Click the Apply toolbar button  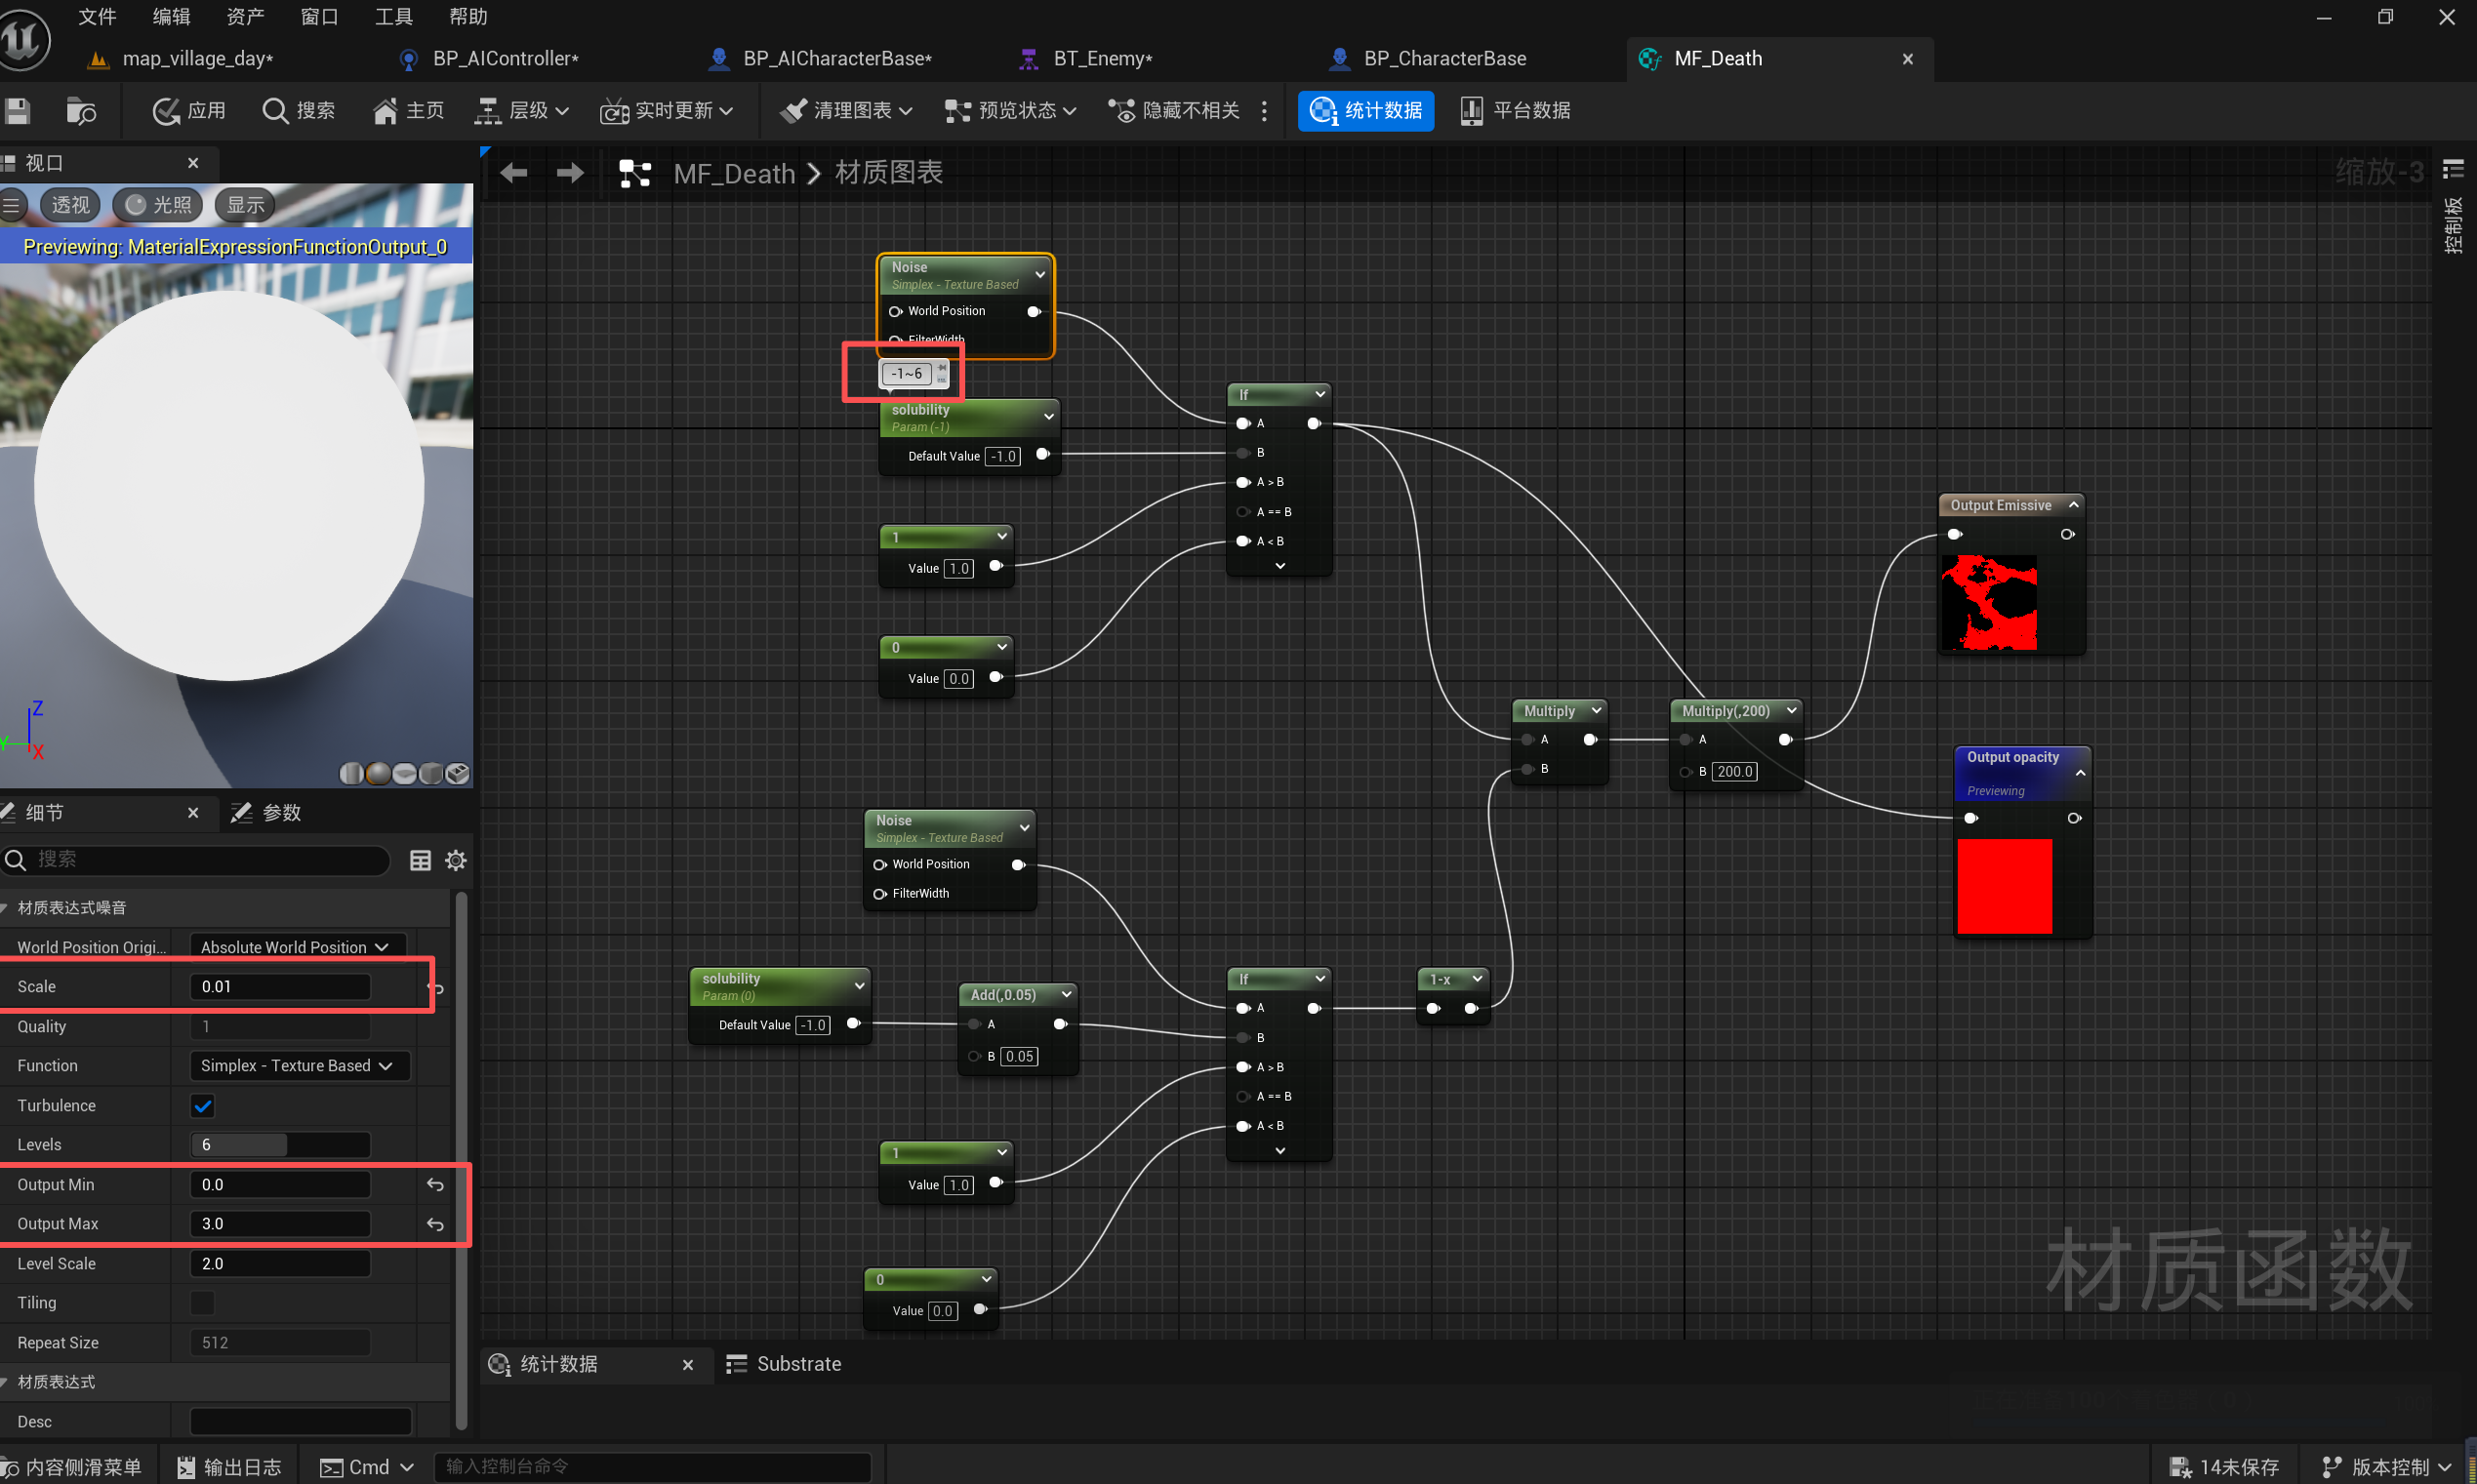(x=189, y=110)
